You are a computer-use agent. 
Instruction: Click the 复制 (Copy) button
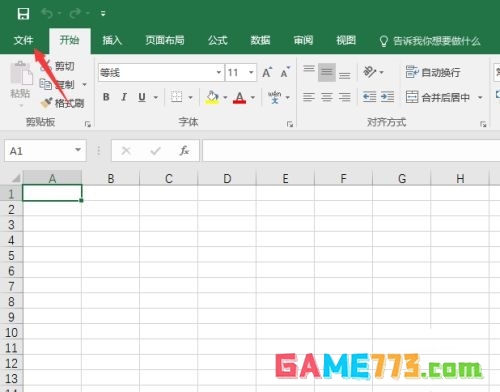57,85
